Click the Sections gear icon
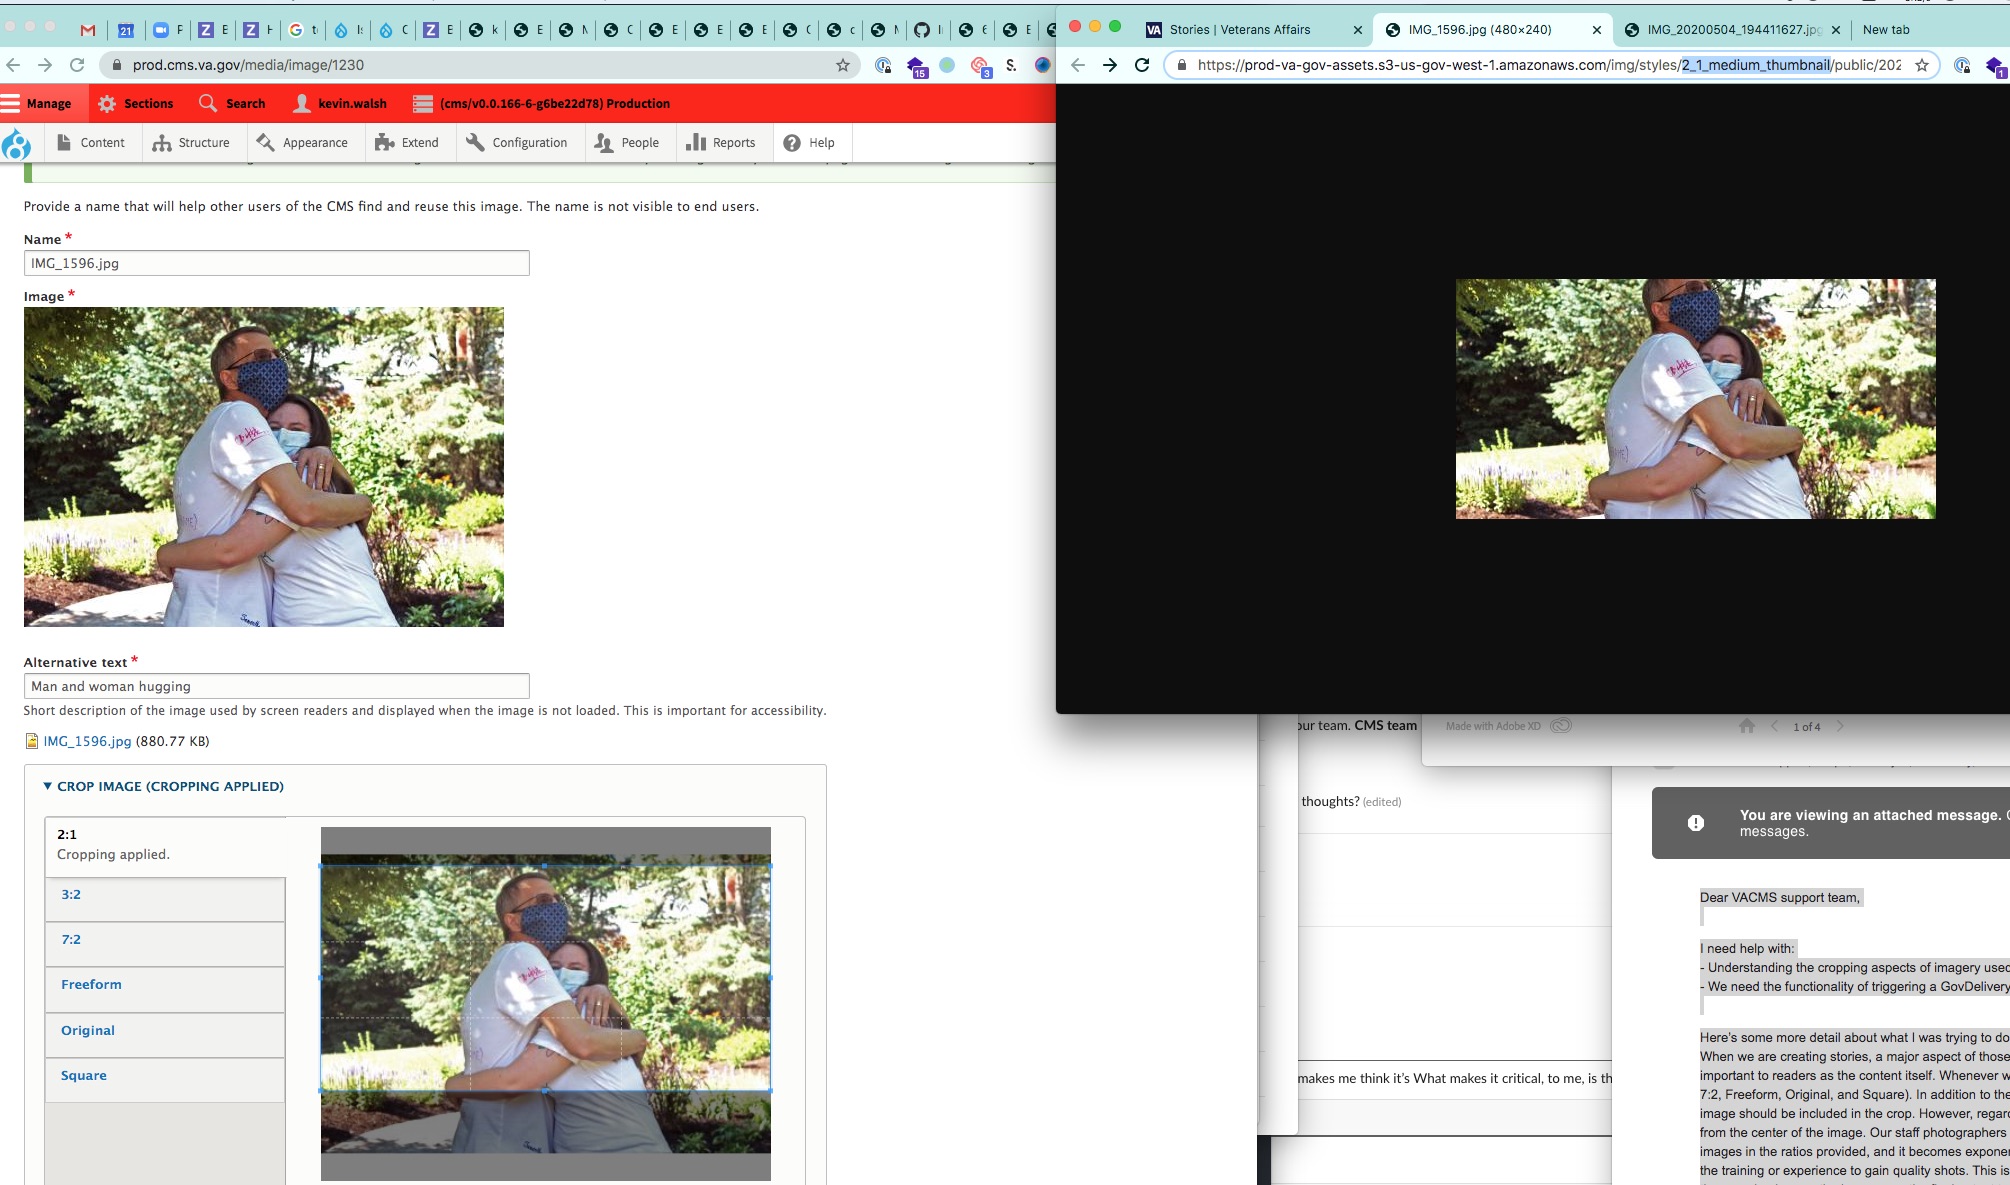This screenshot has height=1185, width=2010. coord(107,103)
